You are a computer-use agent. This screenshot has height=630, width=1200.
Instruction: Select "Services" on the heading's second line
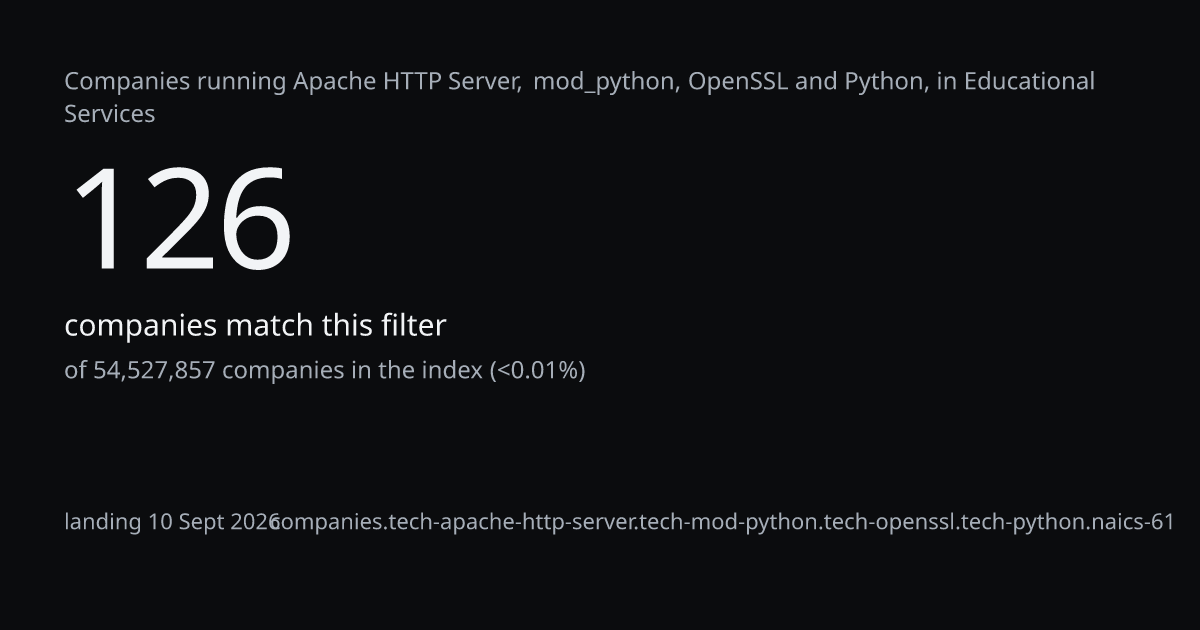(110, 114)
